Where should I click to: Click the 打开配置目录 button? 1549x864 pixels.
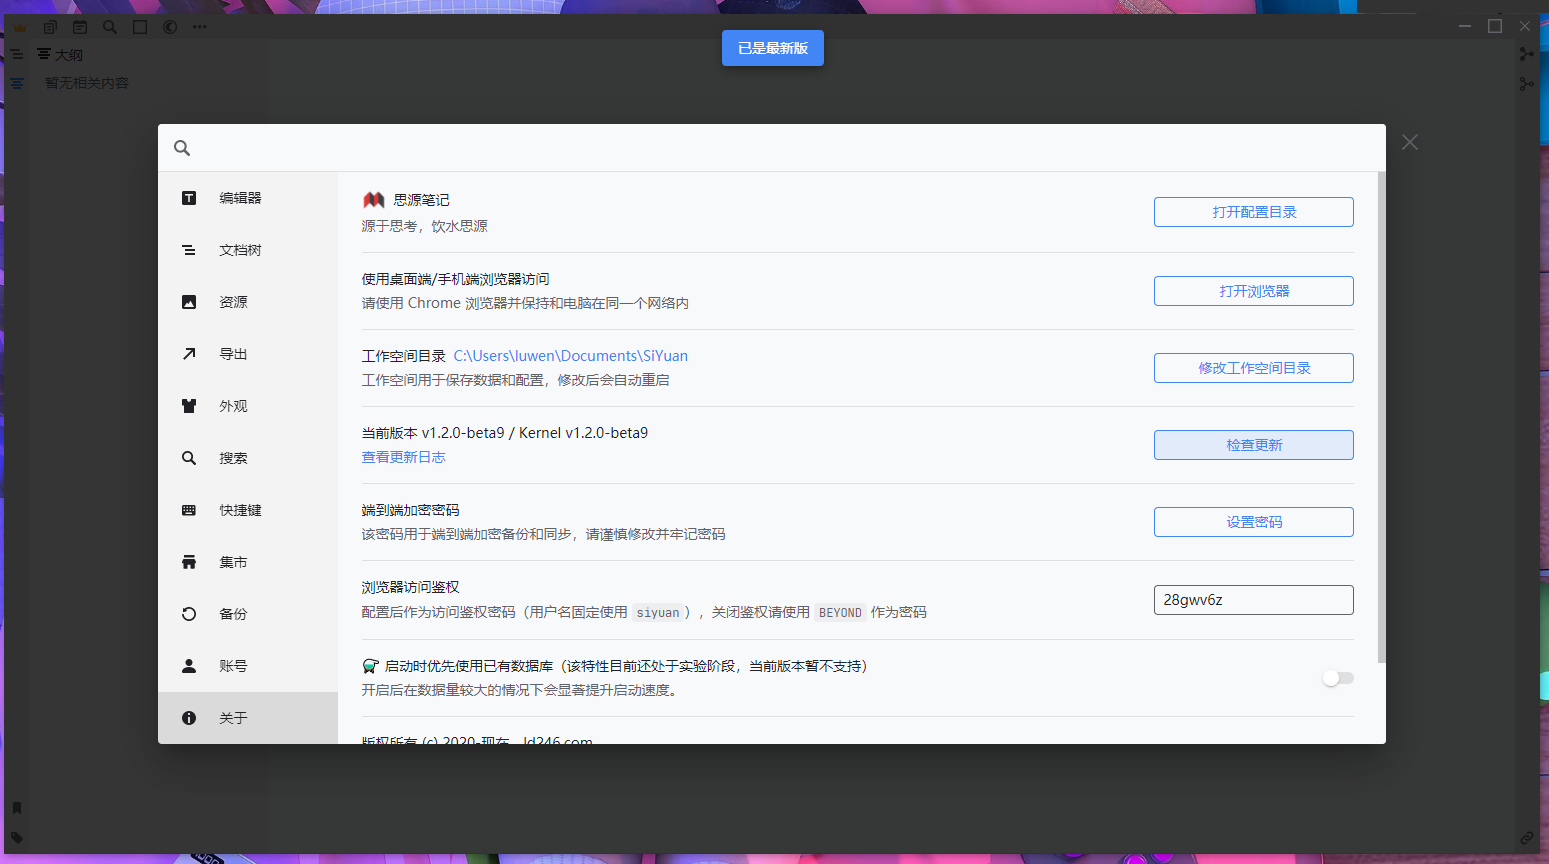click(1253, 212)
